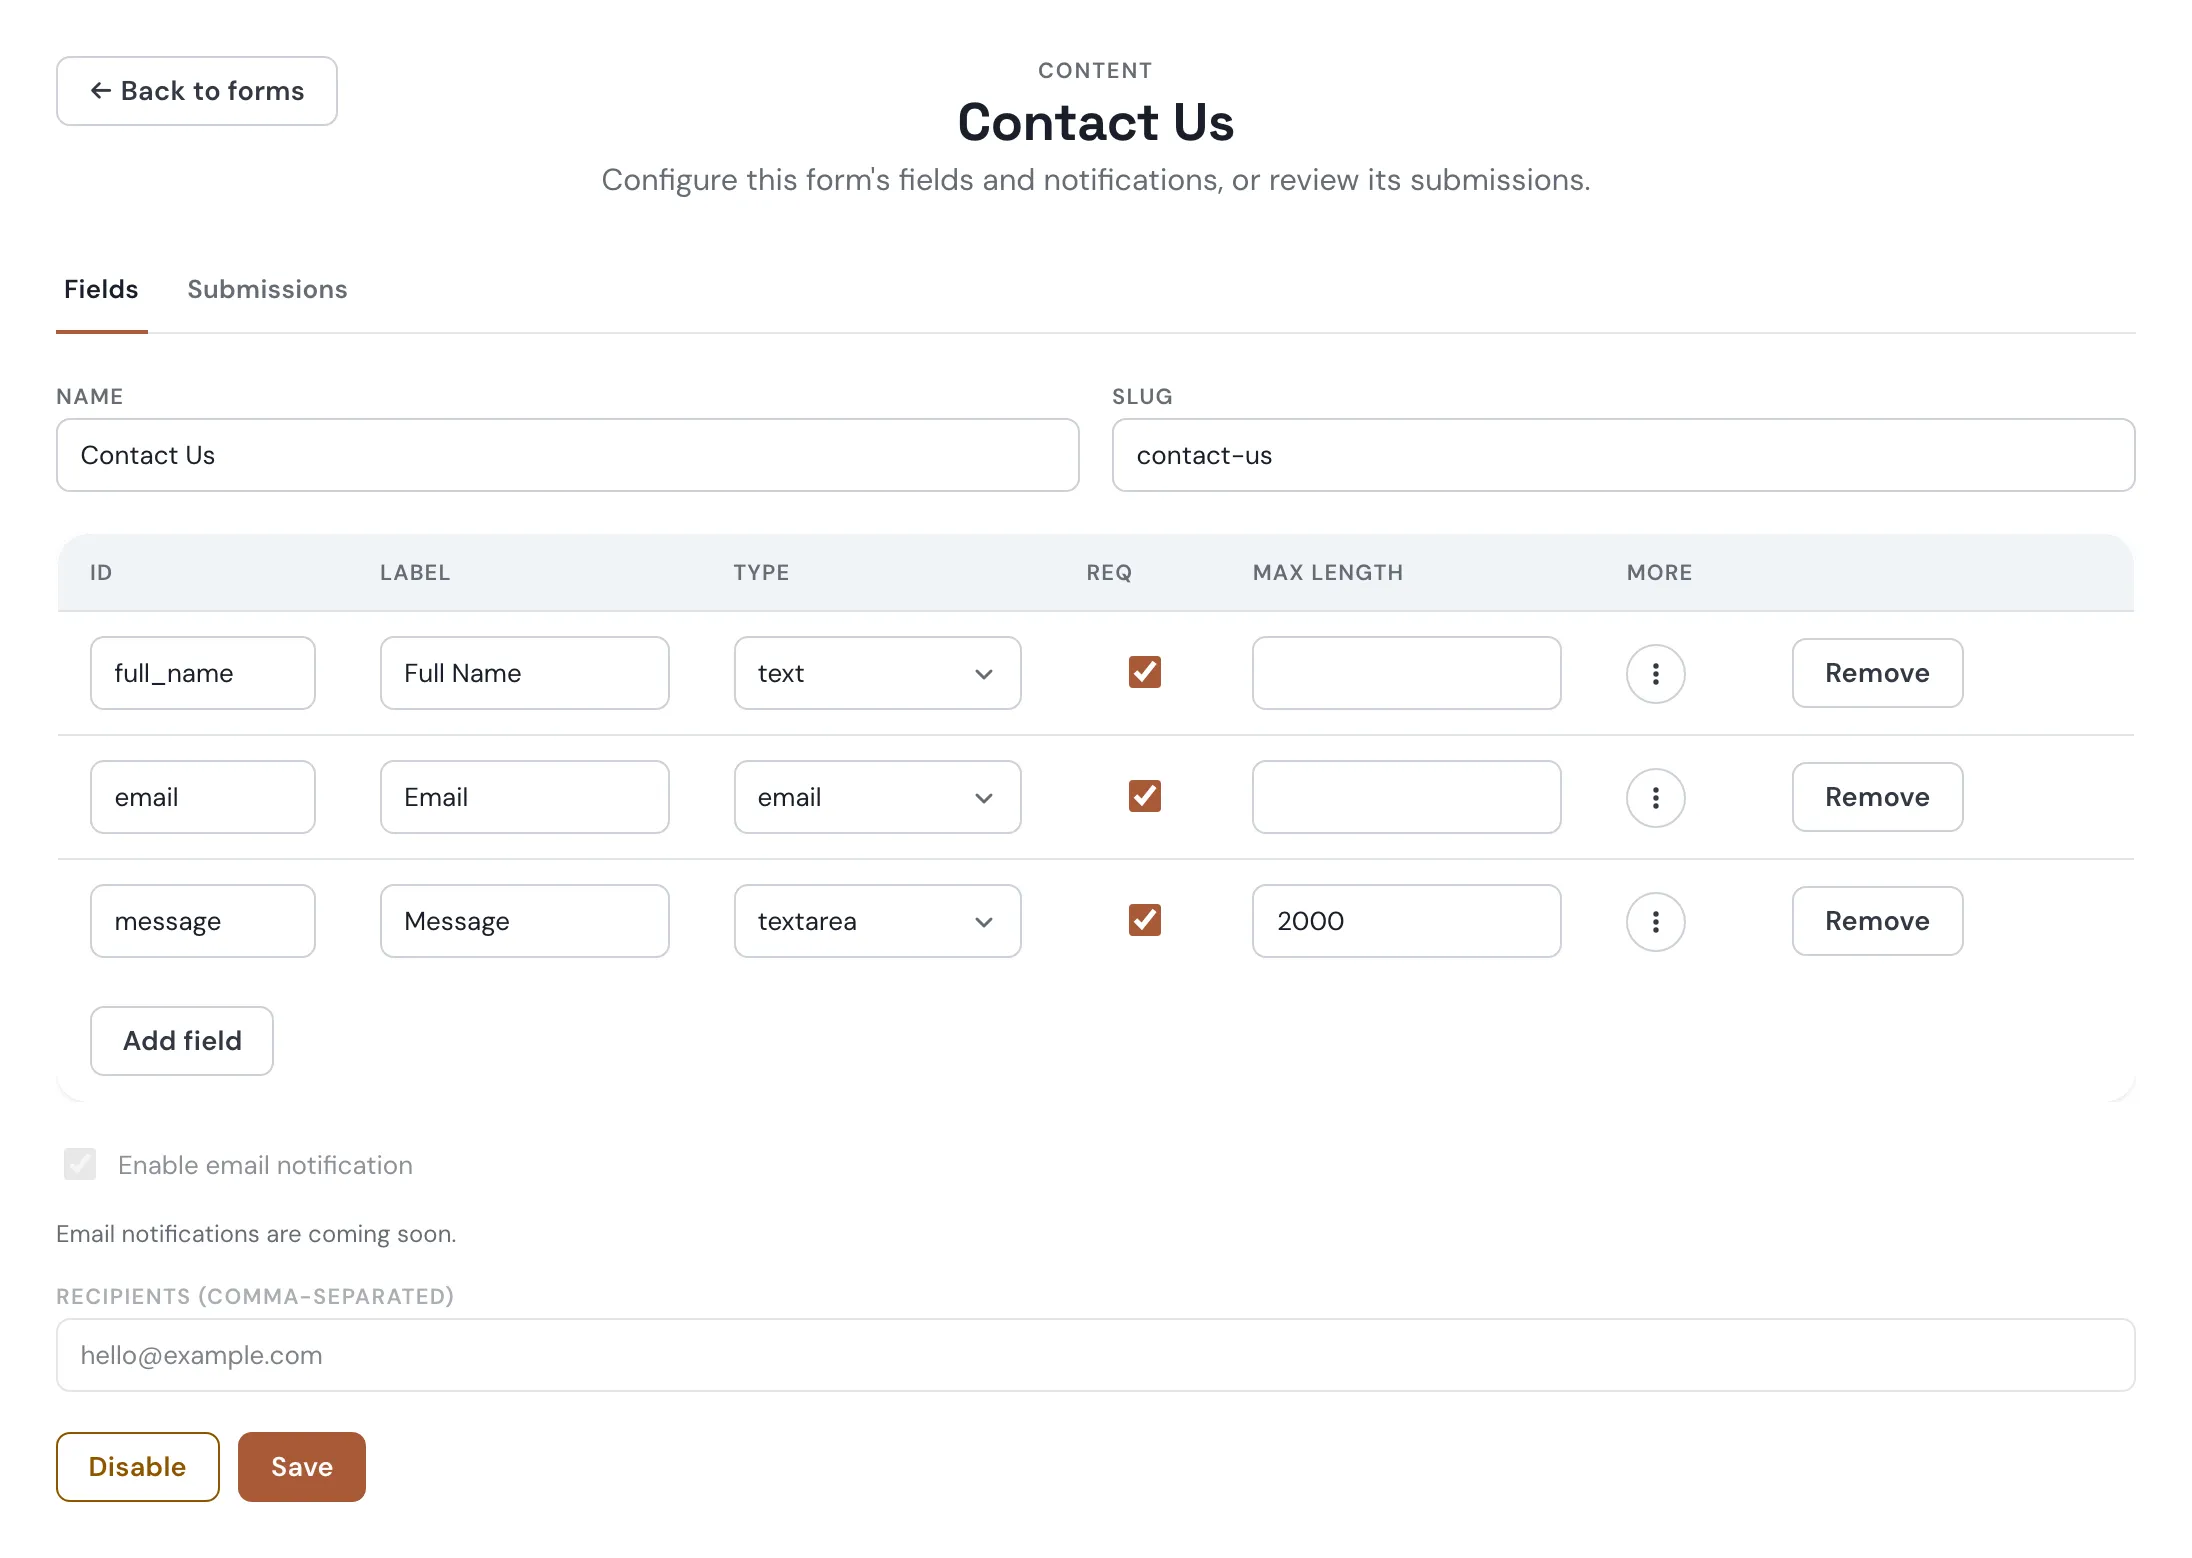Focus the Slug input contact-us
Image resolution: width=2192 pixels, height=1558 pixels.
click(1623, 455)
